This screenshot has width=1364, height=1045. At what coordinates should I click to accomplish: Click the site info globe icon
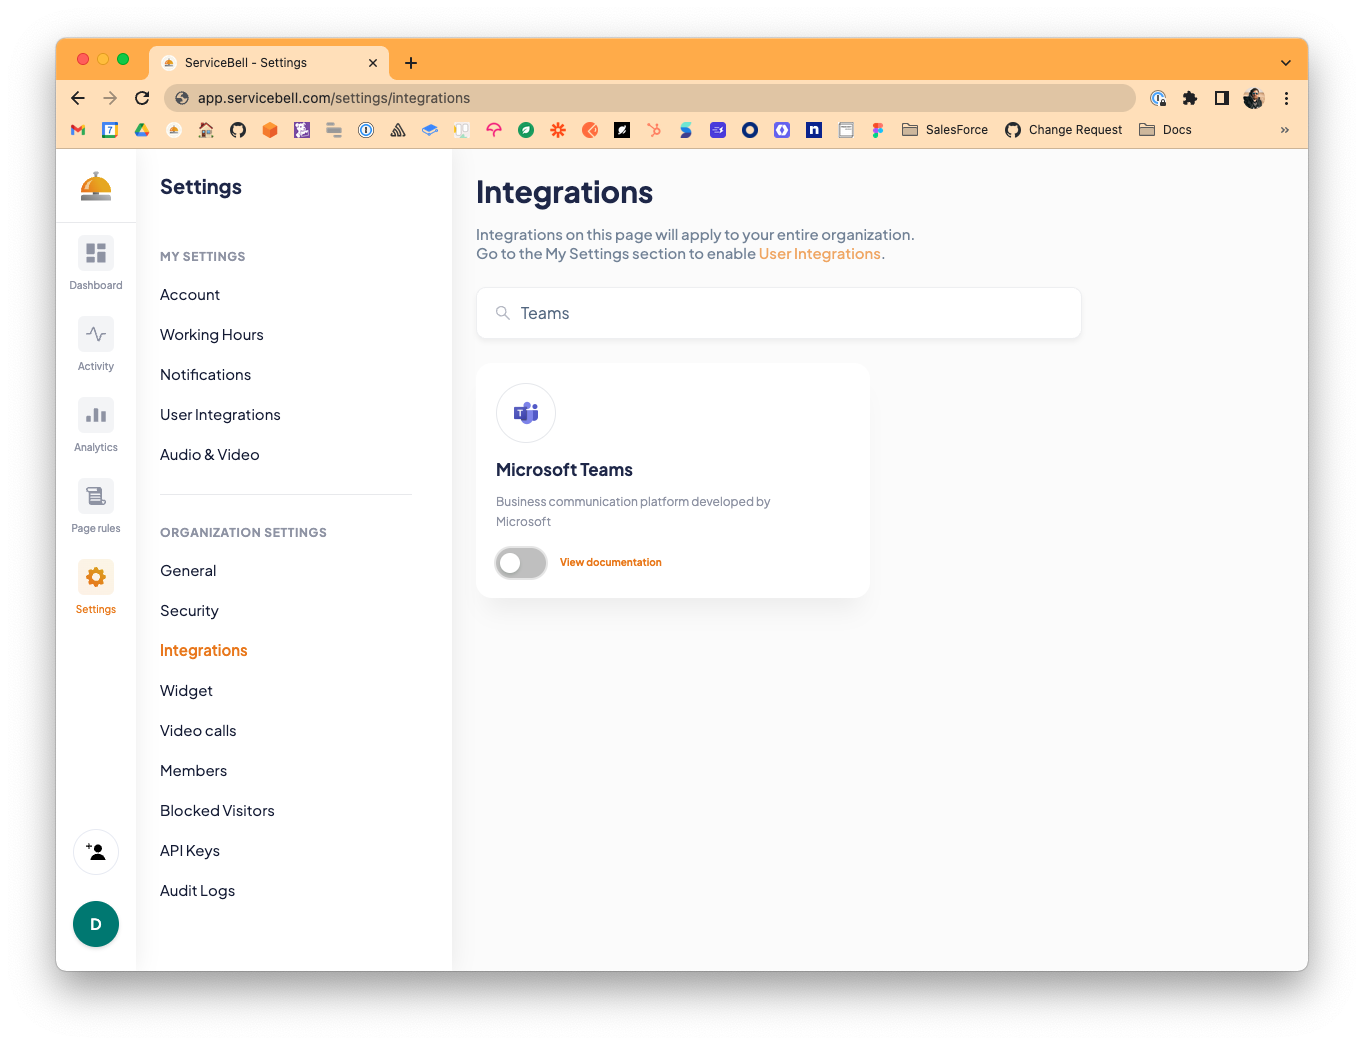pos(182,98)
